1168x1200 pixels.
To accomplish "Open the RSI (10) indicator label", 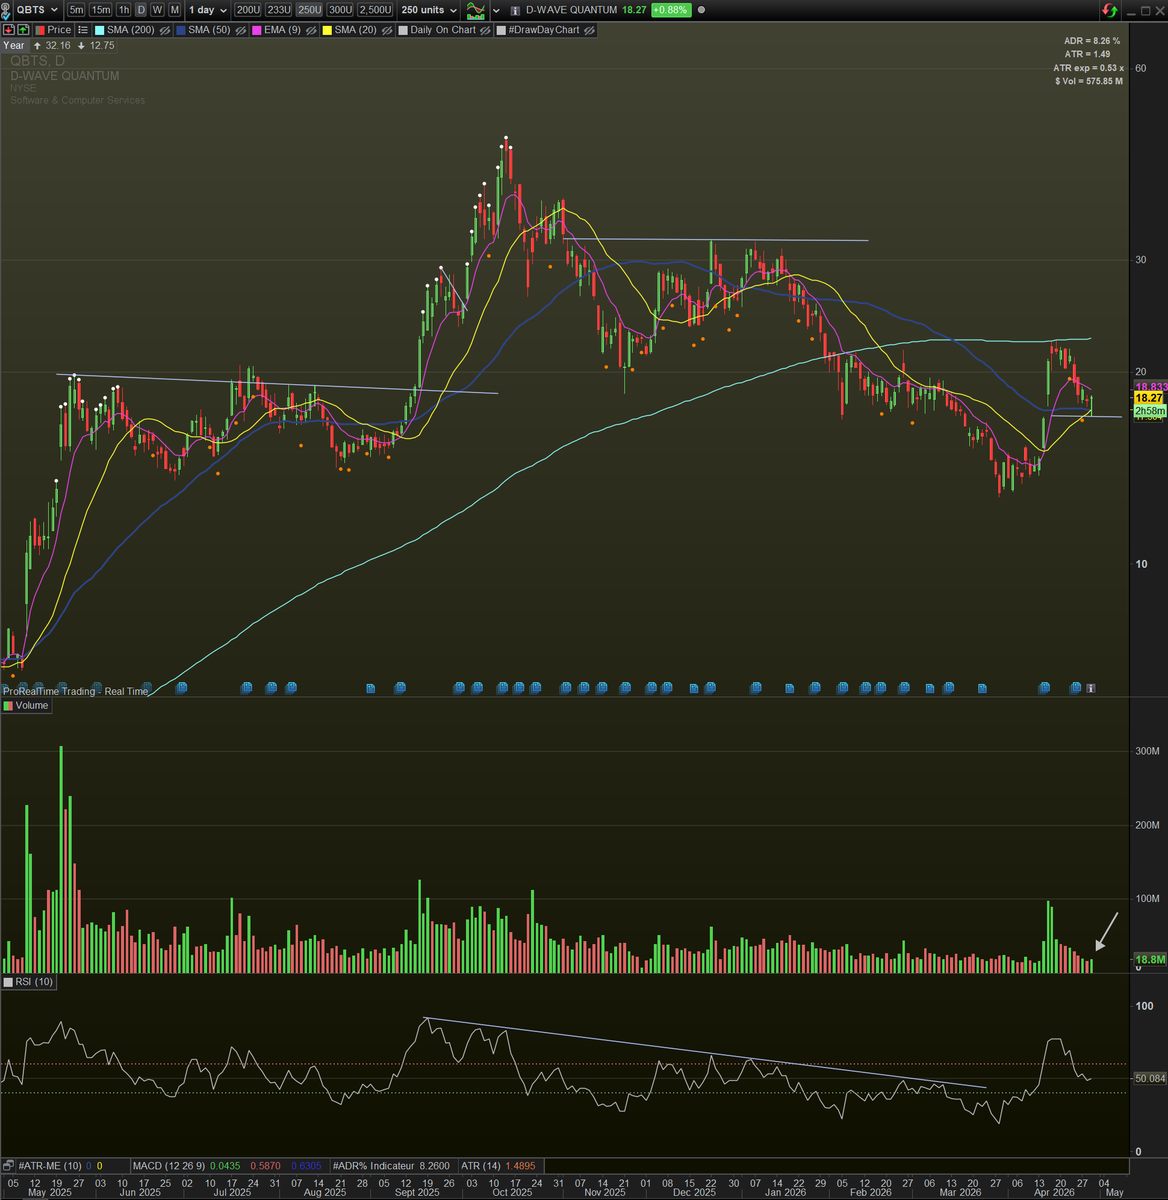I will (35, 982).
